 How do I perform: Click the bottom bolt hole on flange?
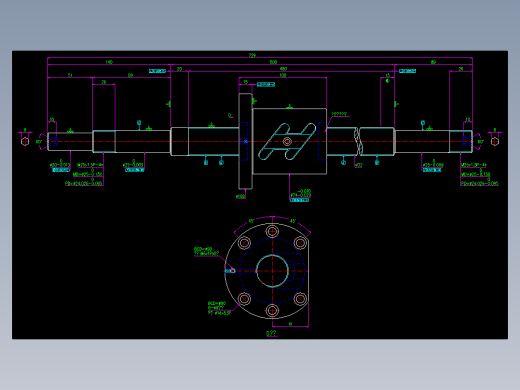click(272, 311)
